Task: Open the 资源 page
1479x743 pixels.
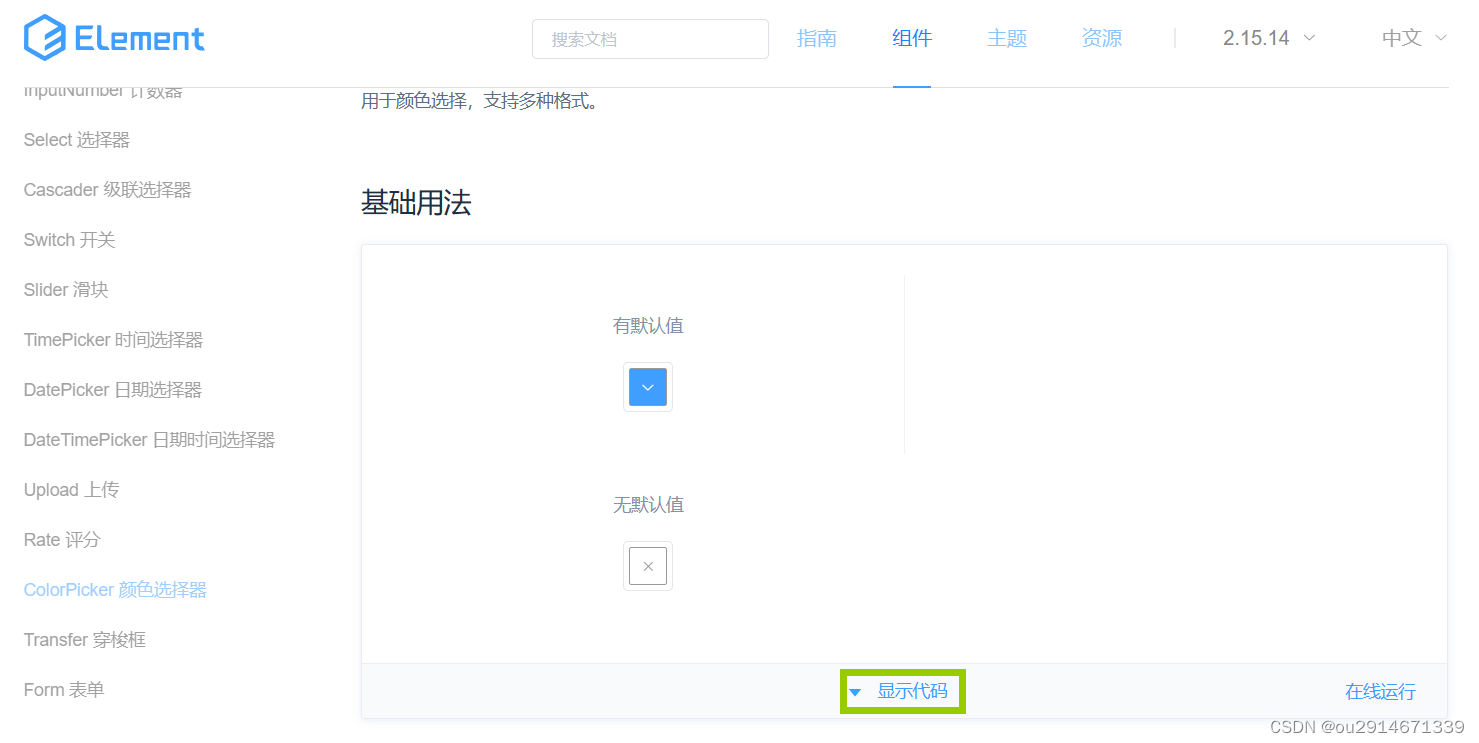Action: (1101, 37)
